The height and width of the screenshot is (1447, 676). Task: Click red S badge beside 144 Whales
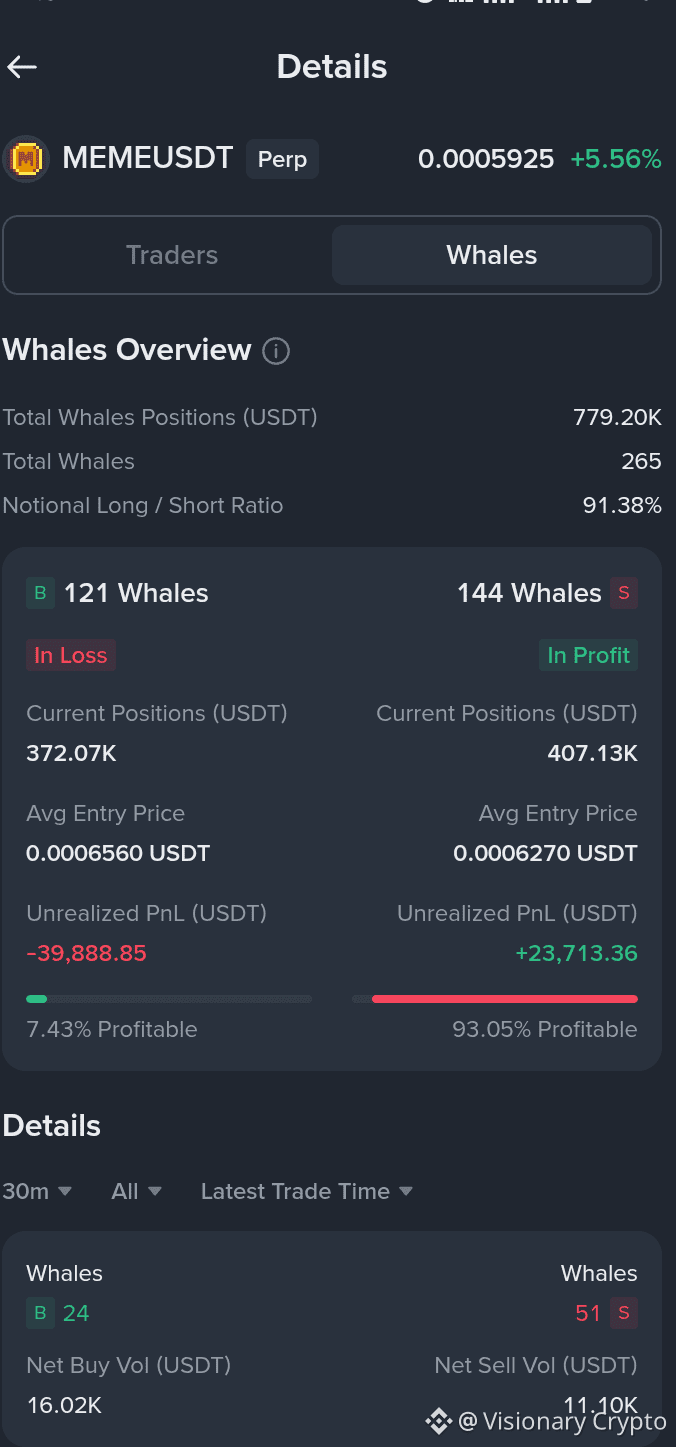click(624, 593)
